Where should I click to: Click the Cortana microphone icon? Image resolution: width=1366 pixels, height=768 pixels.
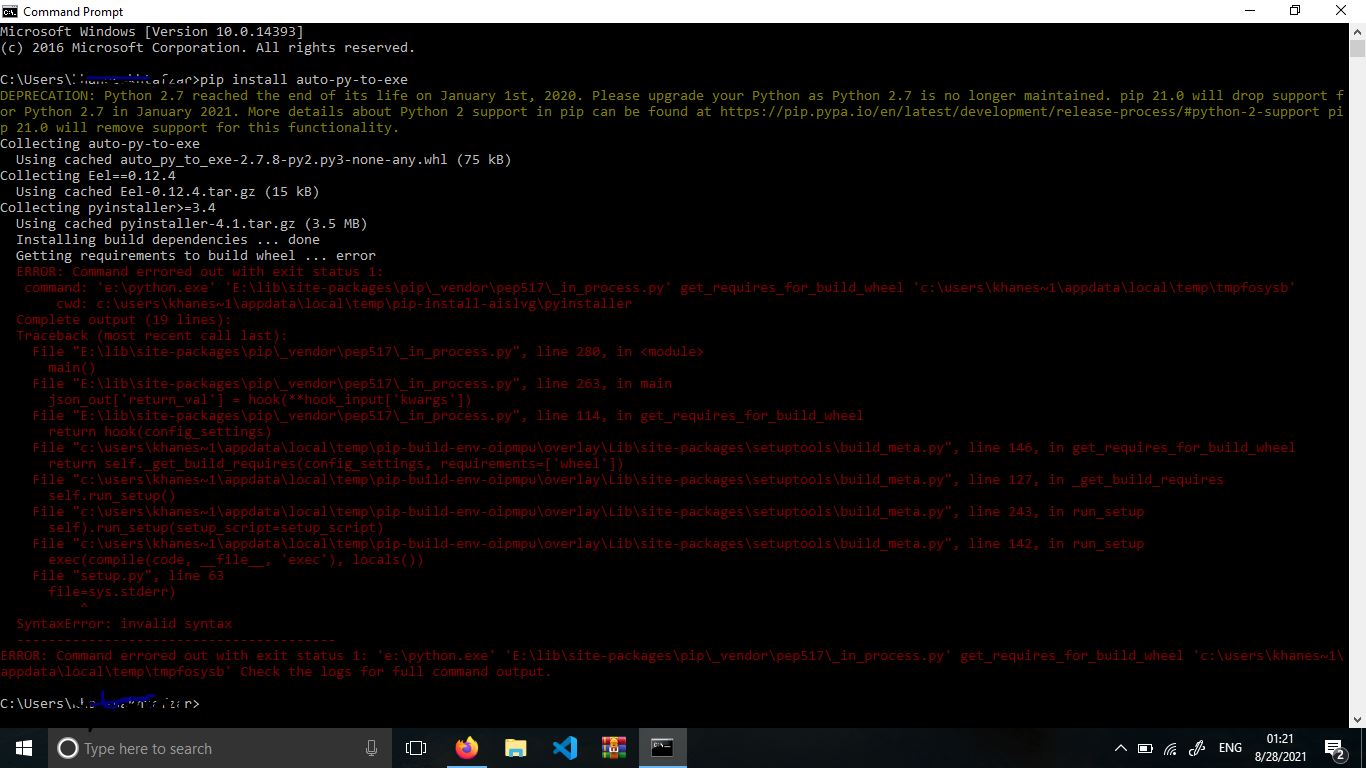371,748
